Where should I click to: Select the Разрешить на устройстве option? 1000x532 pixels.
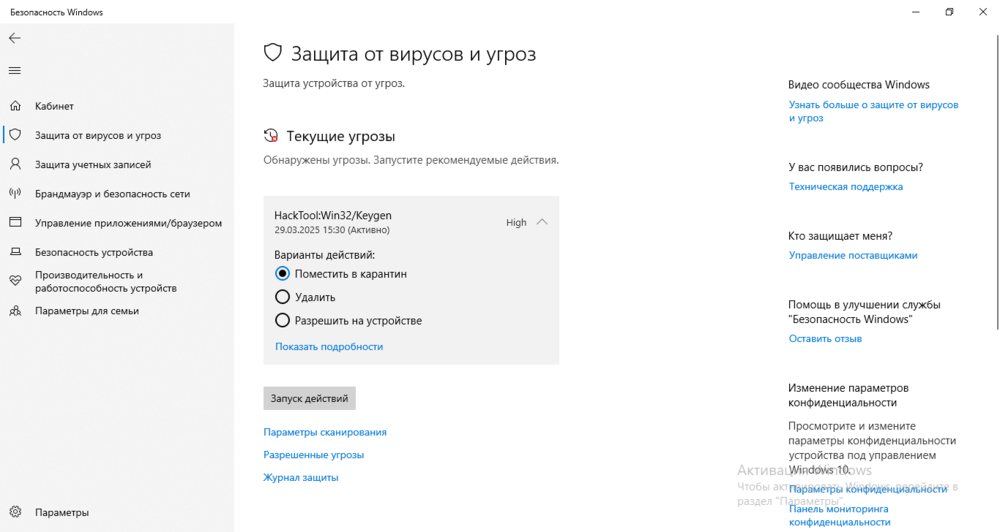(282, 321)
